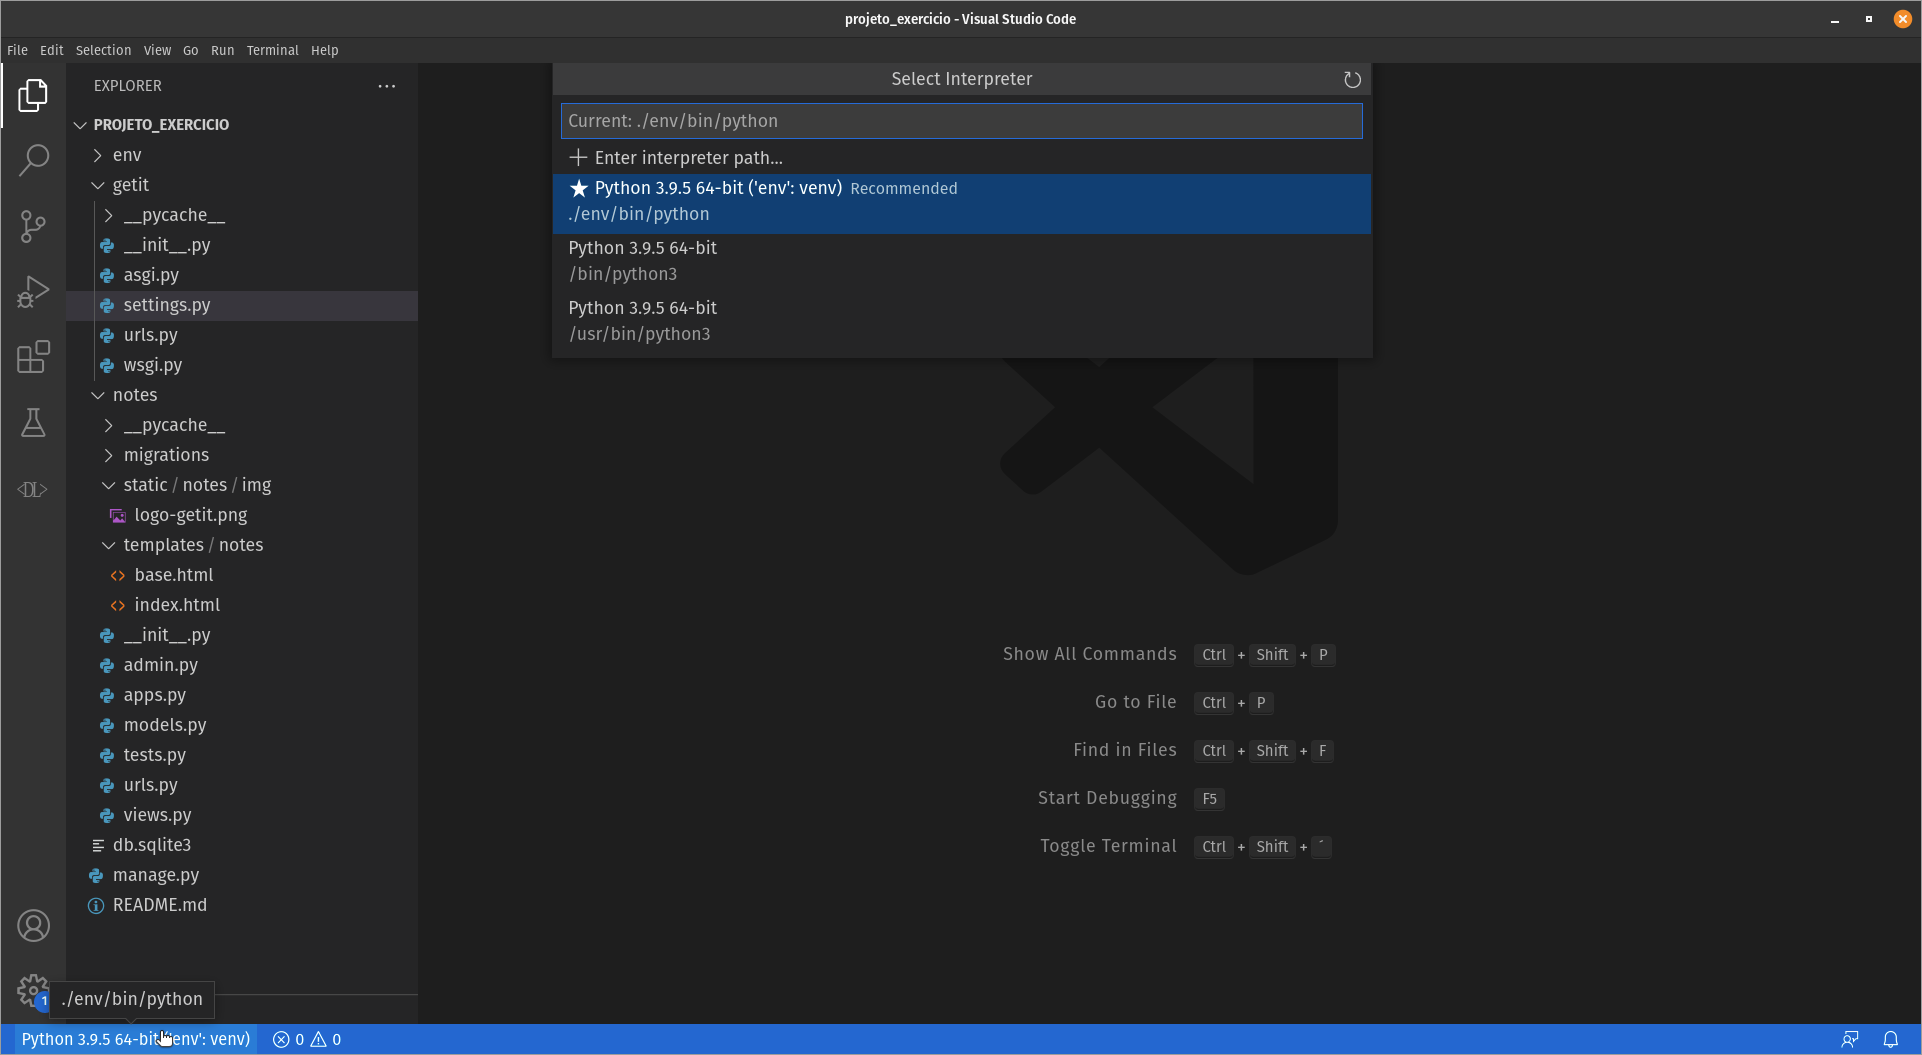Open the Help menu
The height and width of the screenshot is (1055, 1922).
(324, 50)
